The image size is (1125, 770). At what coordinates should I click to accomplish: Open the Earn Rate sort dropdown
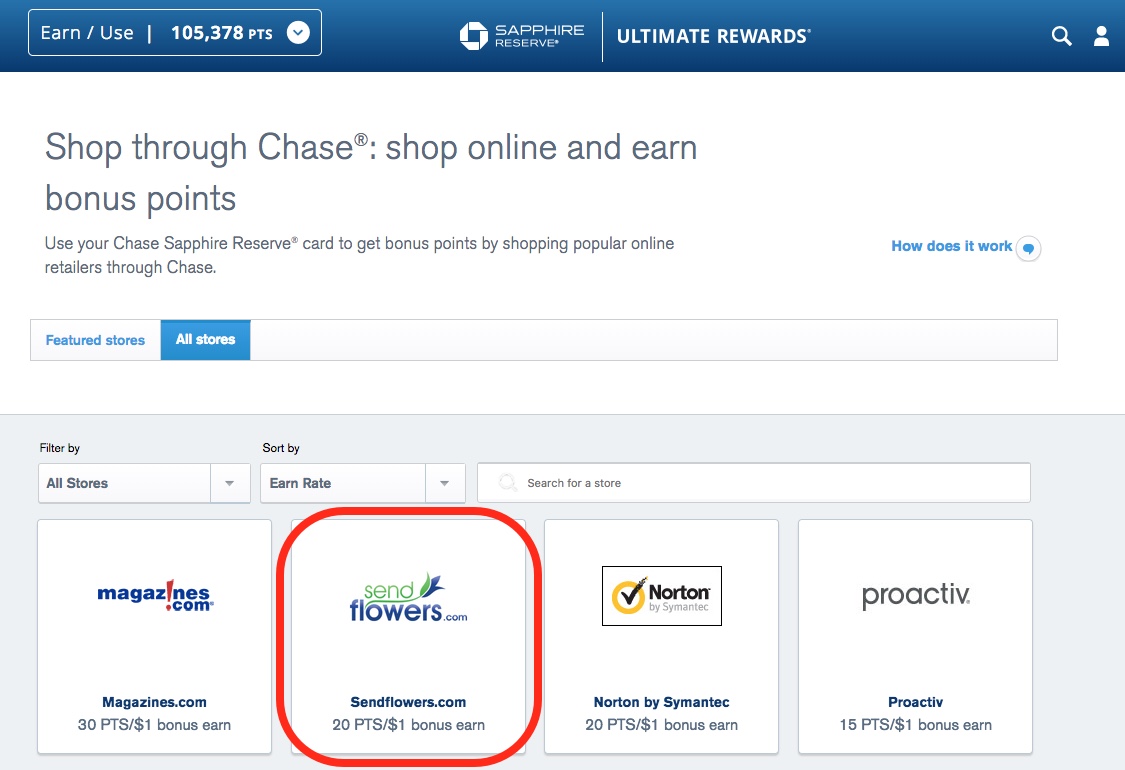click(x=363, y=483)
